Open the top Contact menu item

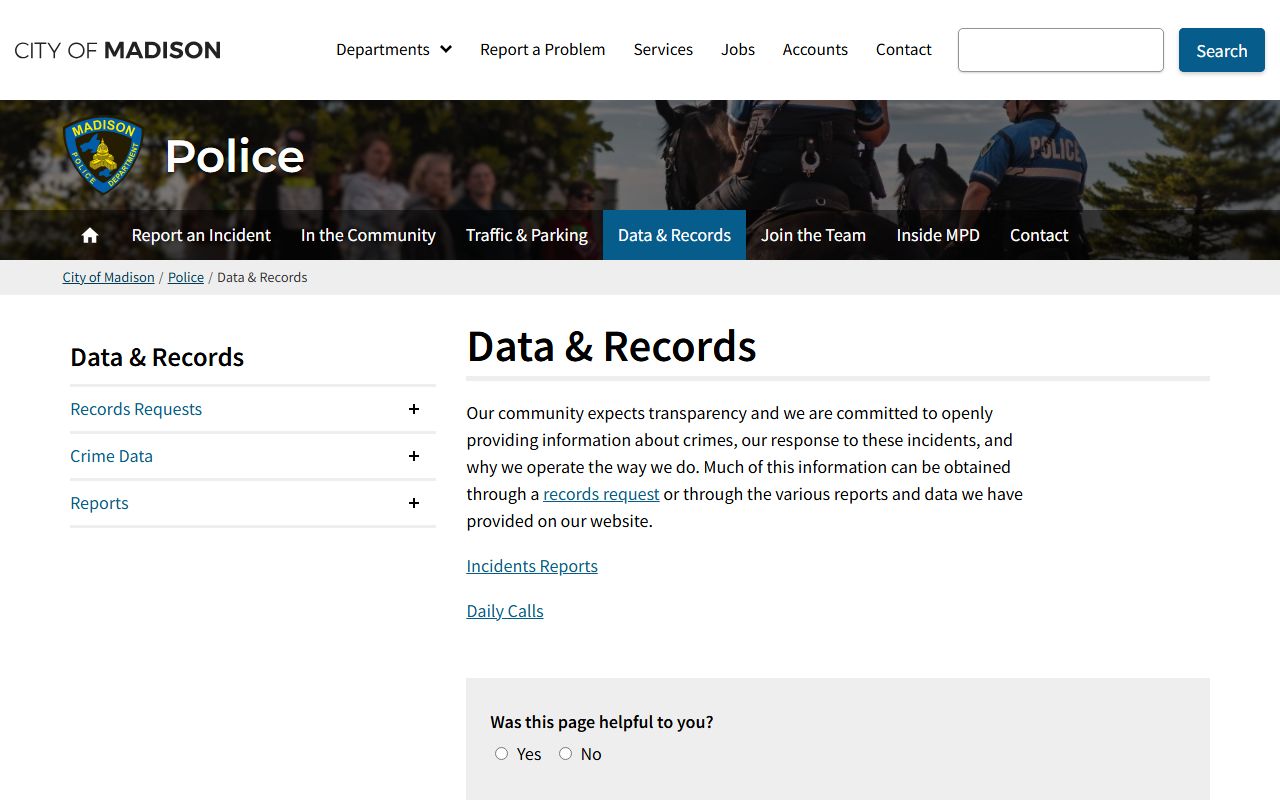pos(904,49)
